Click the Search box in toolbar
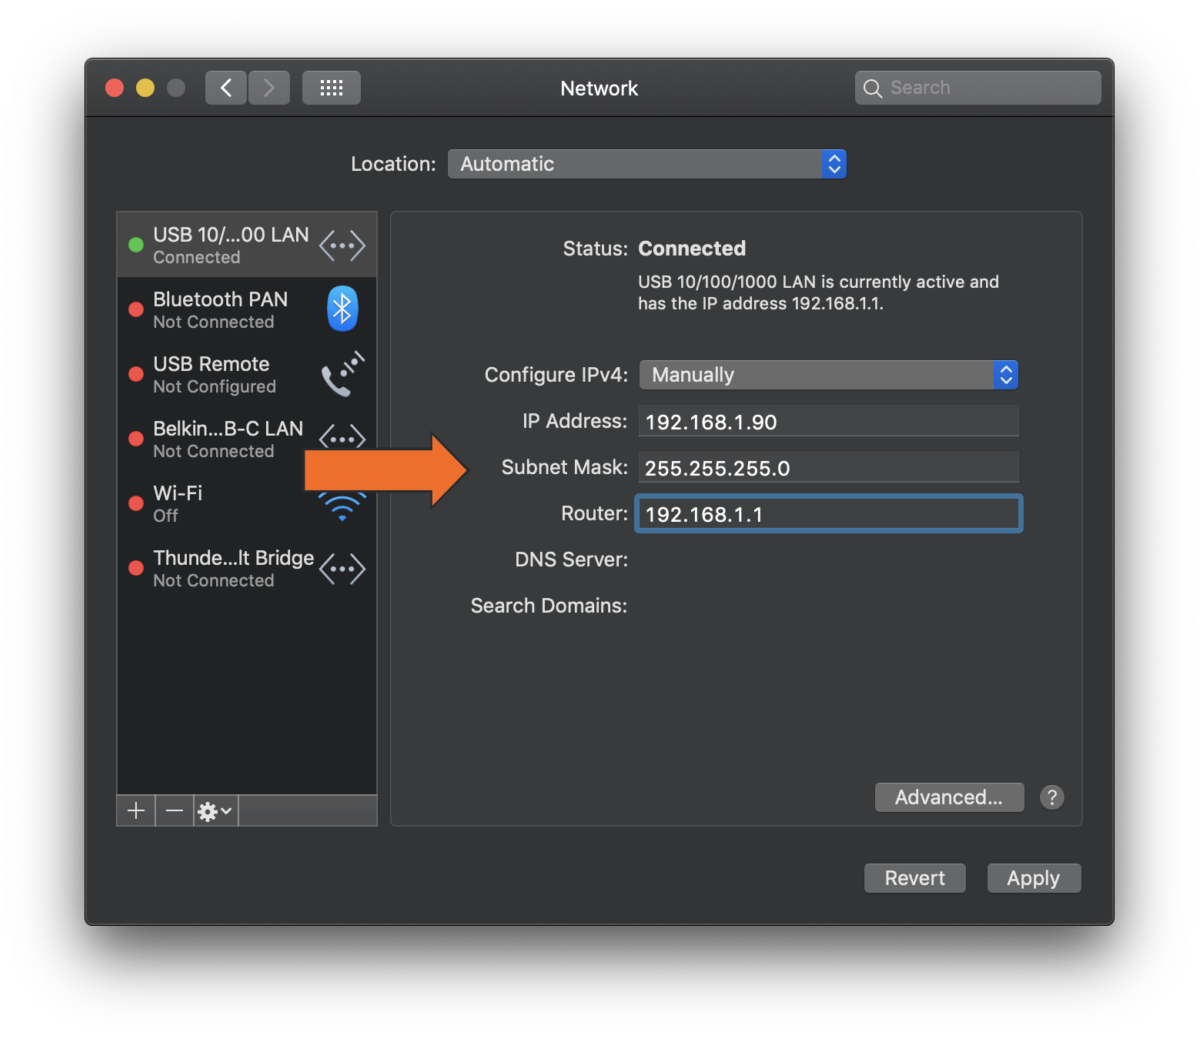Viewport: 1200px width, 1039px height. [x=977, y=88]
